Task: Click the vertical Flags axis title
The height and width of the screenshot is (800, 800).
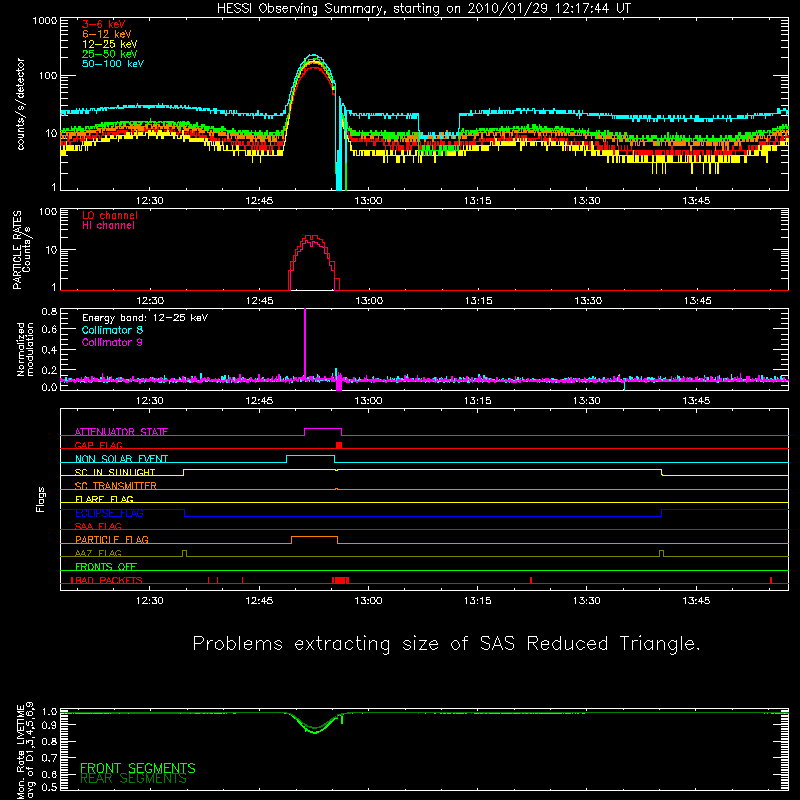Action: pyautogui.click(x=40, y=499)
